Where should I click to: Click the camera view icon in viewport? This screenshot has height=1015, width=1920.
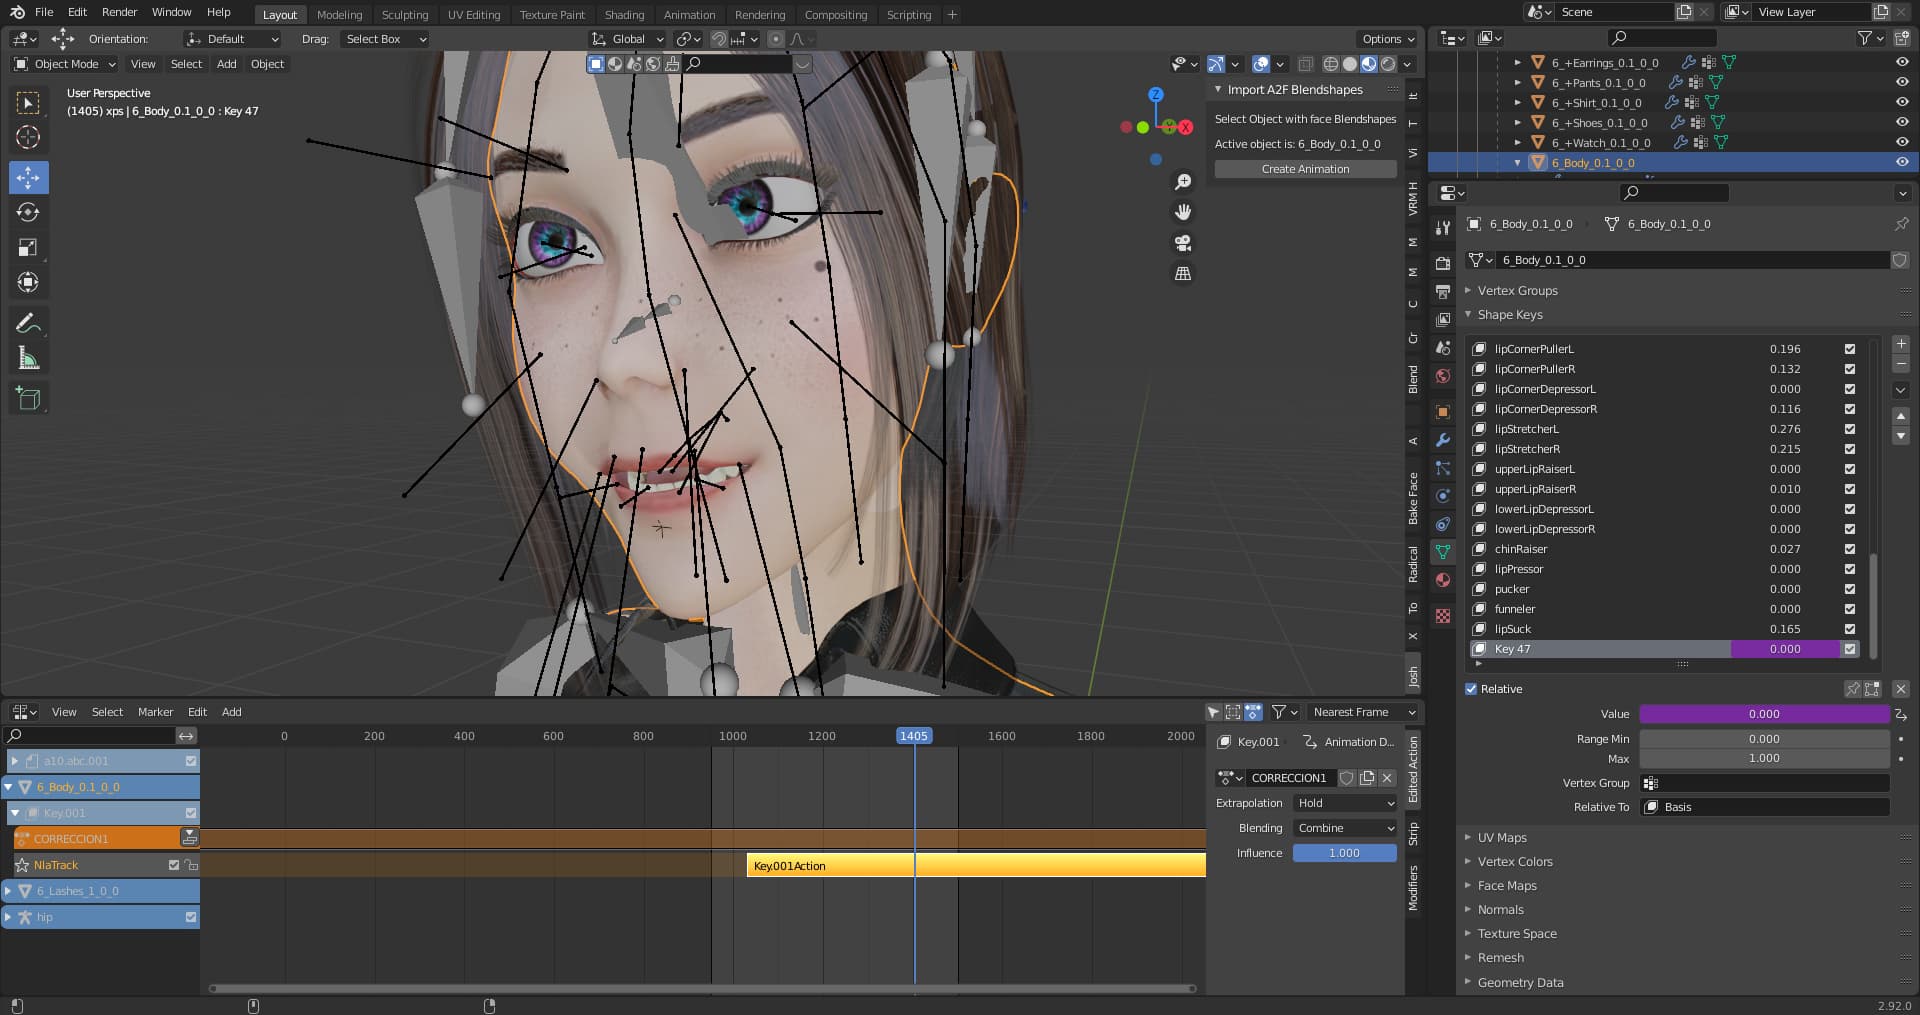pyautogui.click(x=1183, y=242)
